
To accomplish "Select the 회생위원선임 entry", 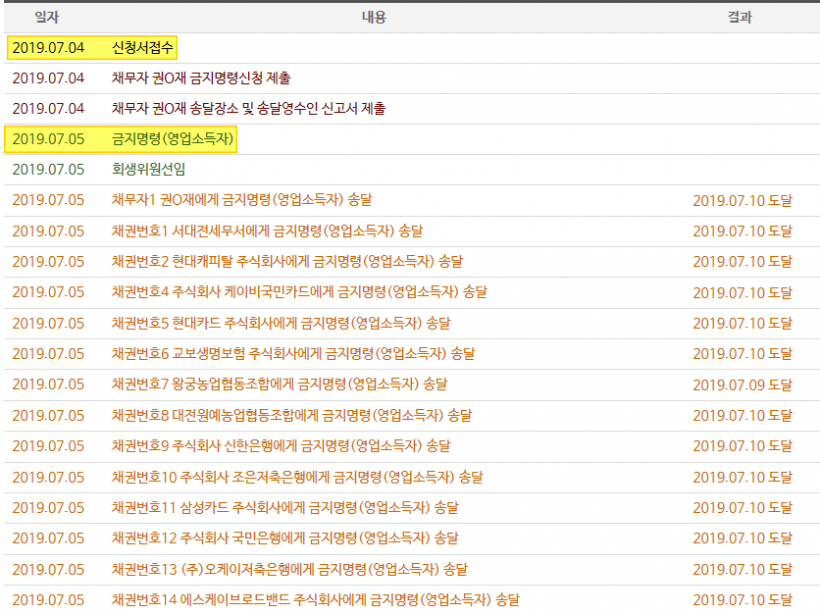I will point(149,169).
